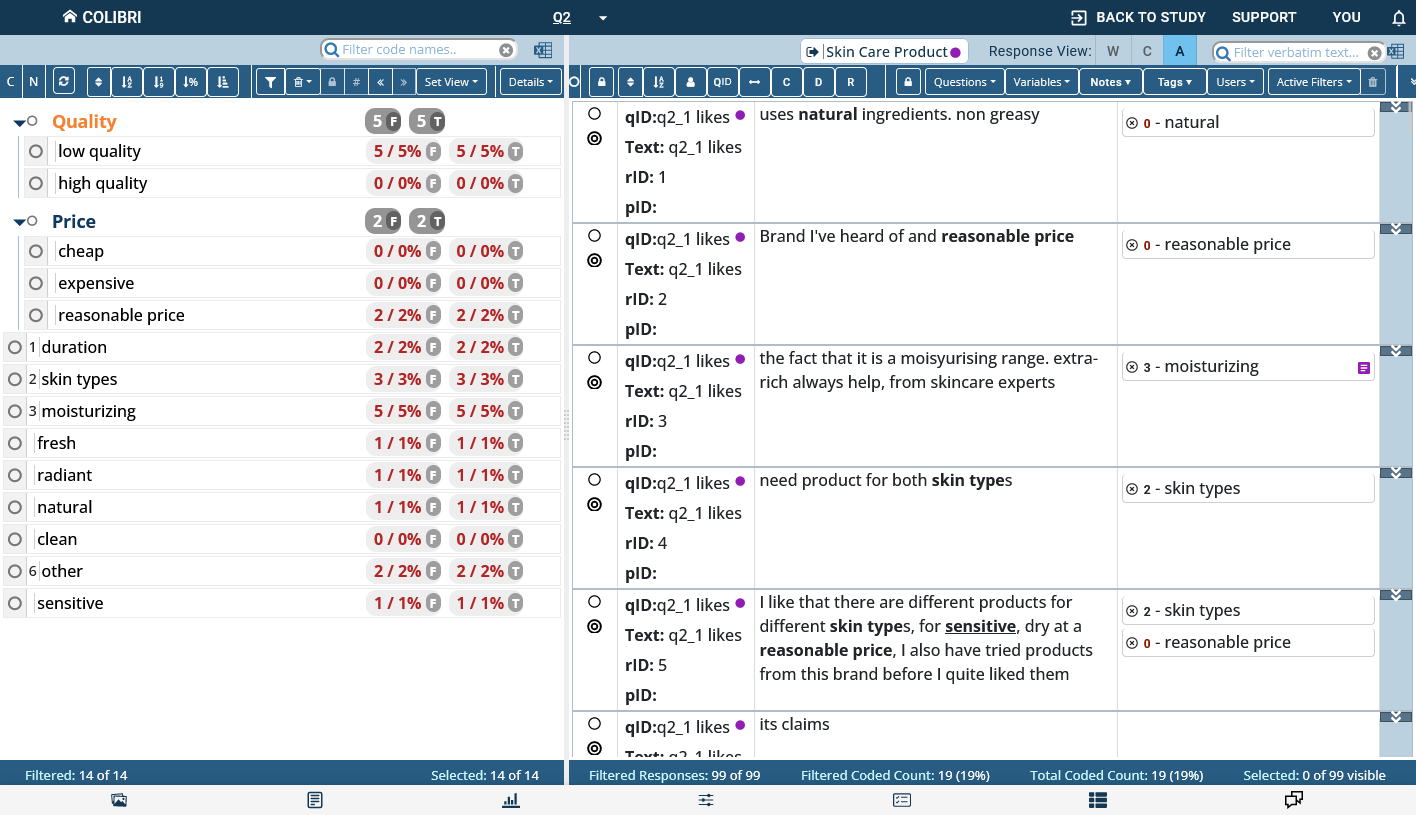
Task: Click the grid view icon at bottom right
Action: pyautogui.click(x=1097, y=800)
